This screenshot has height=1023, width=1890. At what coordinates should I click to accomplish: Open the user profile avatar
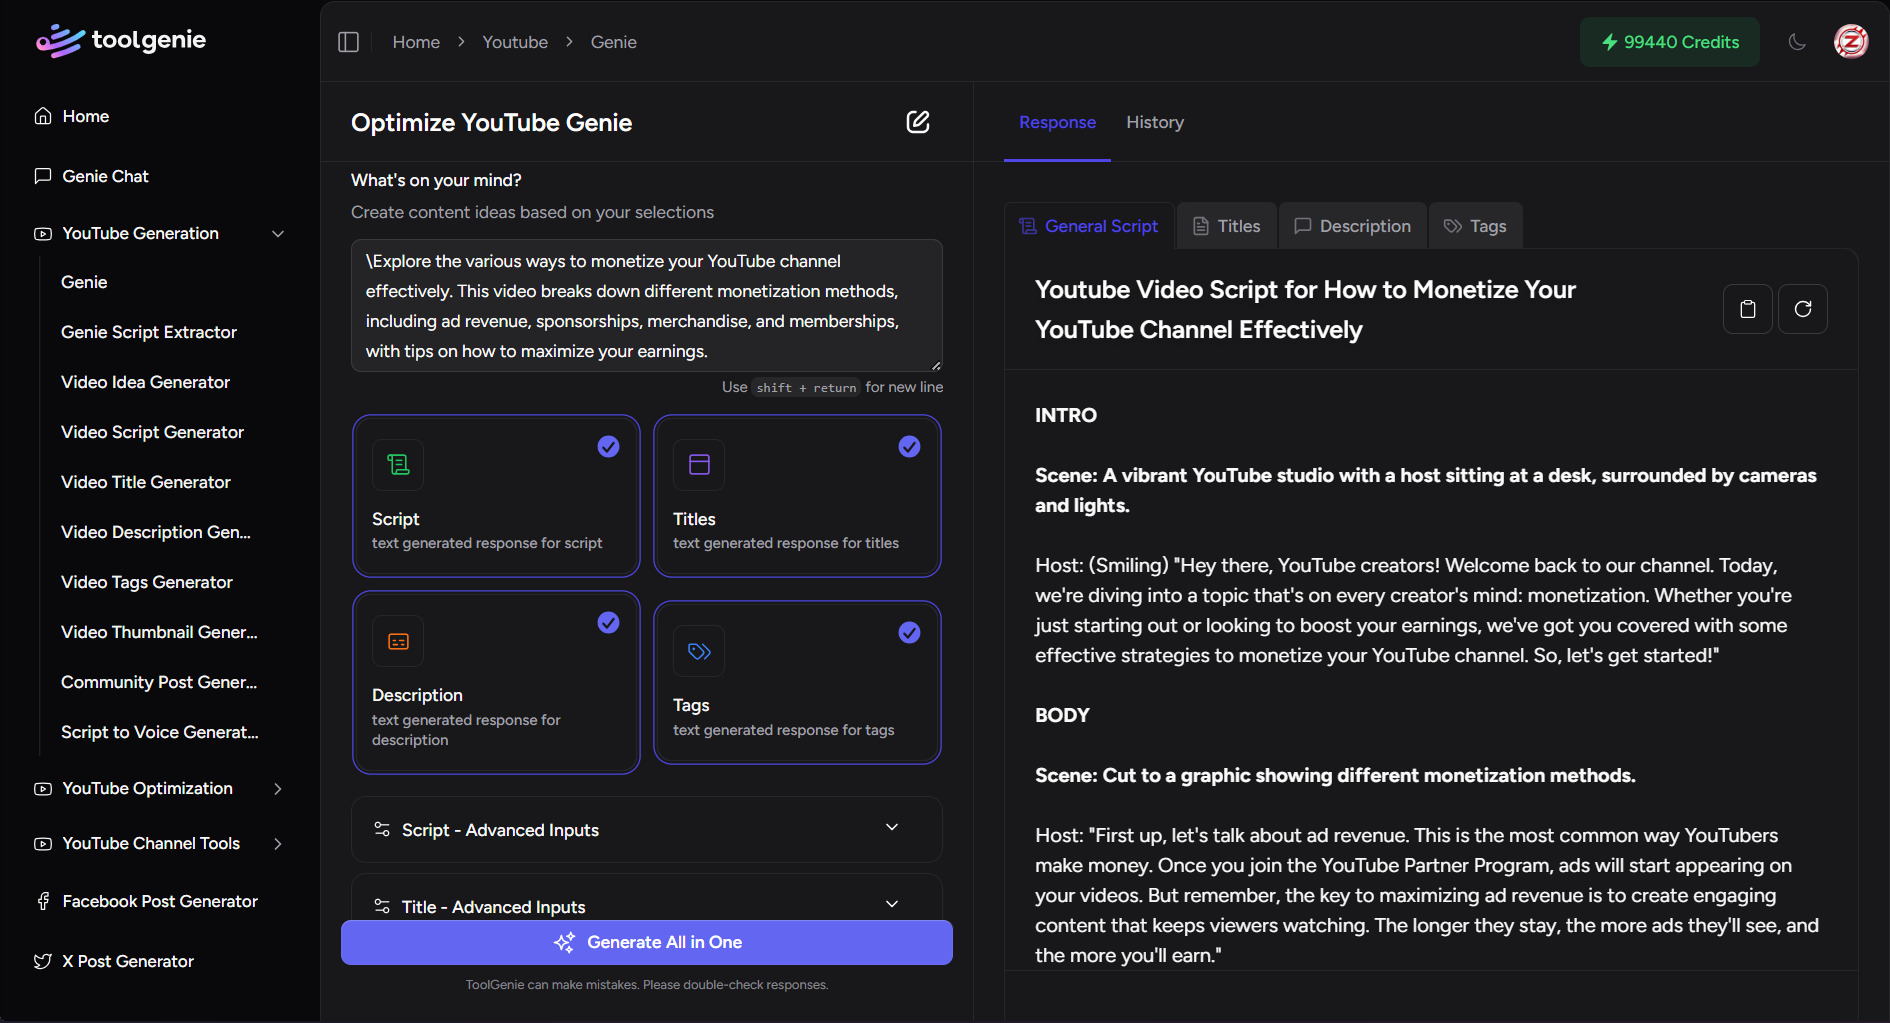(x=1850, y=42)
